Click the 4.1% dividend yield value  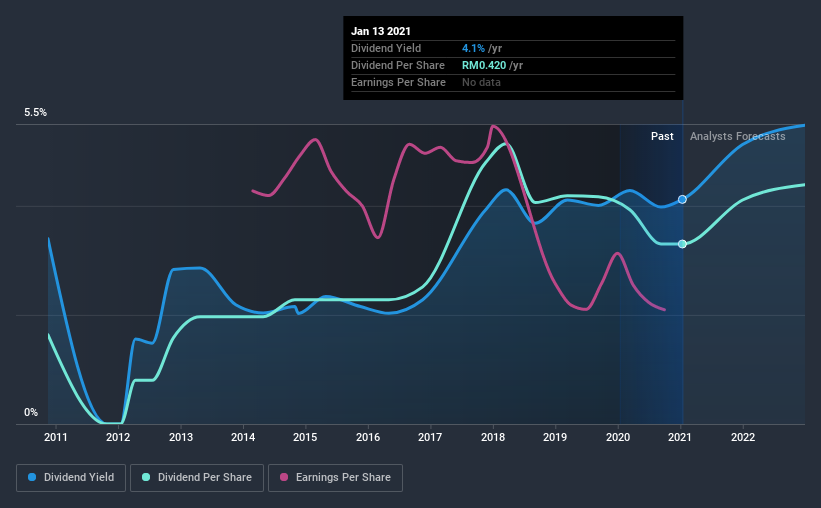(x=473, y=48)
